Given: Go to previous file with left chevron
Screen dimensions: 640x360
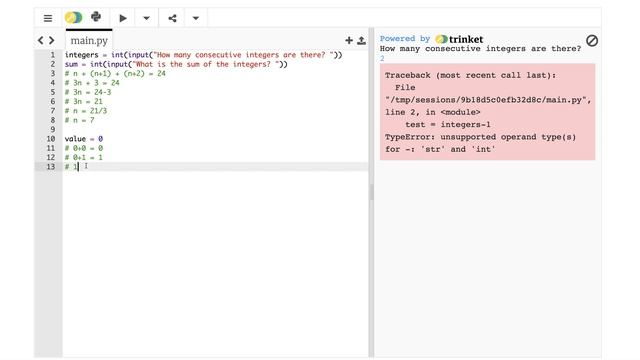Looking at the screenshot, I should pyautogui.click(x=40, y=40).
